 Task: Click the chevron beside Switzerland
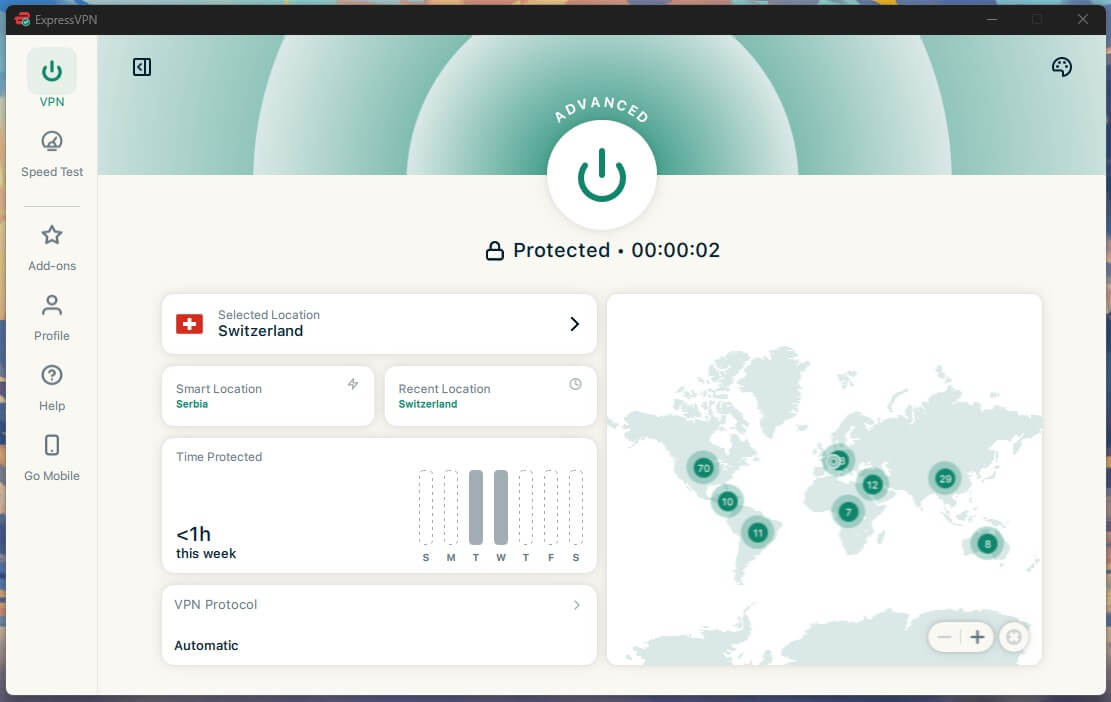pos(575,324)
